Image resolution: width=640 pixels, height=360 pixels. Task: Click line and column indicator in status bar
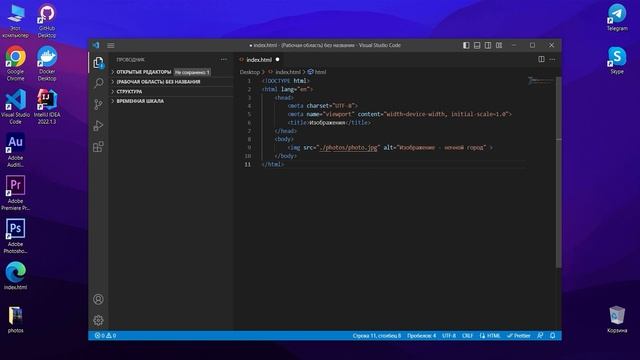(377, 336)
